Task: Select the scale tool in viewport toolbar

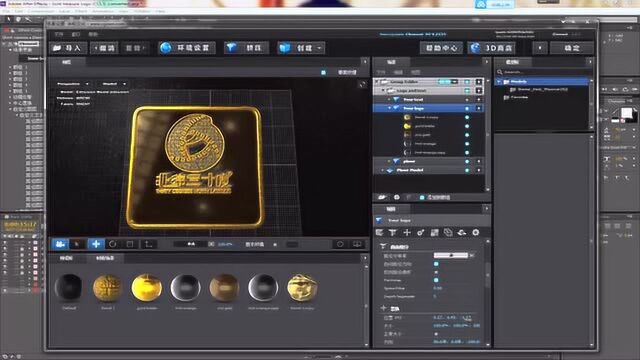Action: (x=130, y=244)
